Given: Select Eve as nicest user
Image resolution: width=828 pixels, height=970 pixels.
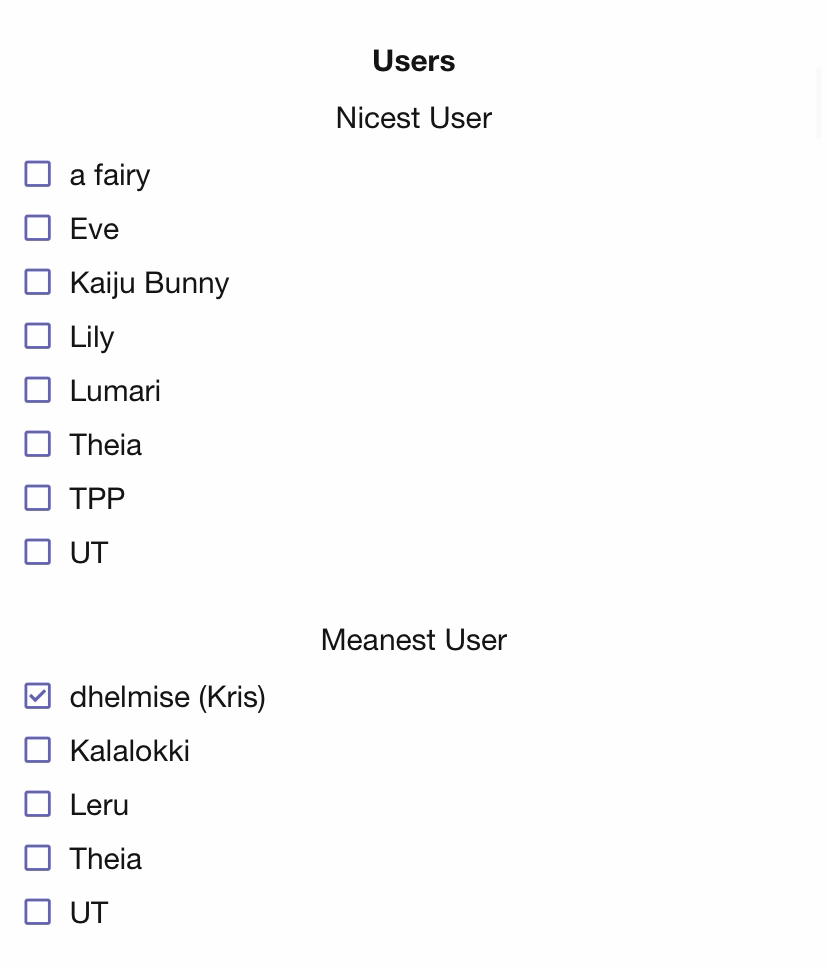Looking at the screenshot, I should tap(38, 228).
